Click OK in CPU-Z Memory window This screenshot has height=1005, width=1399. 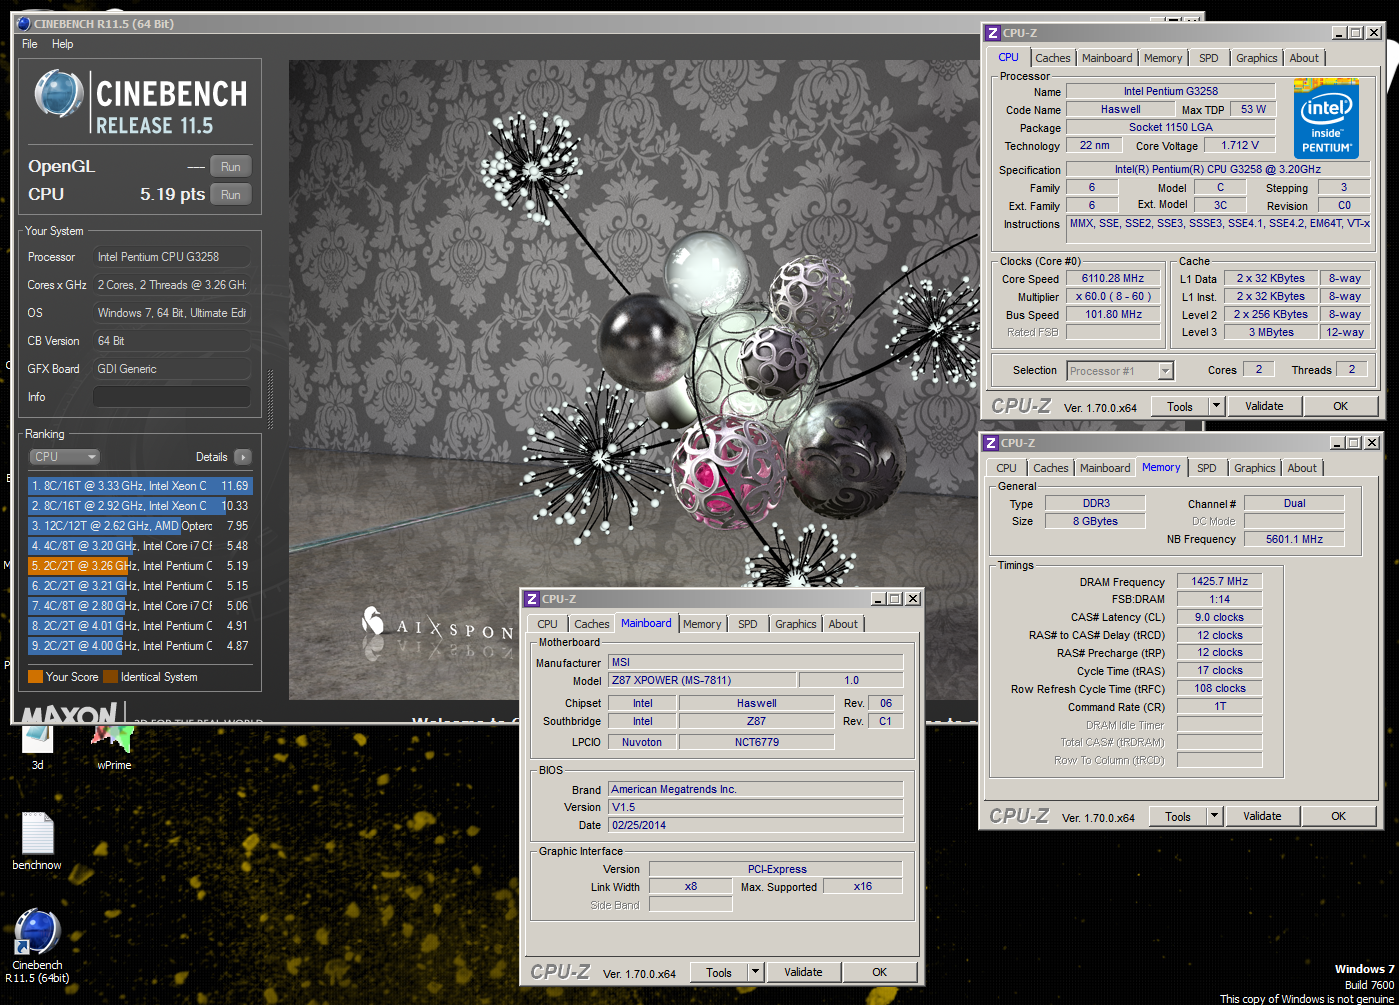[x=1338, y=816]
